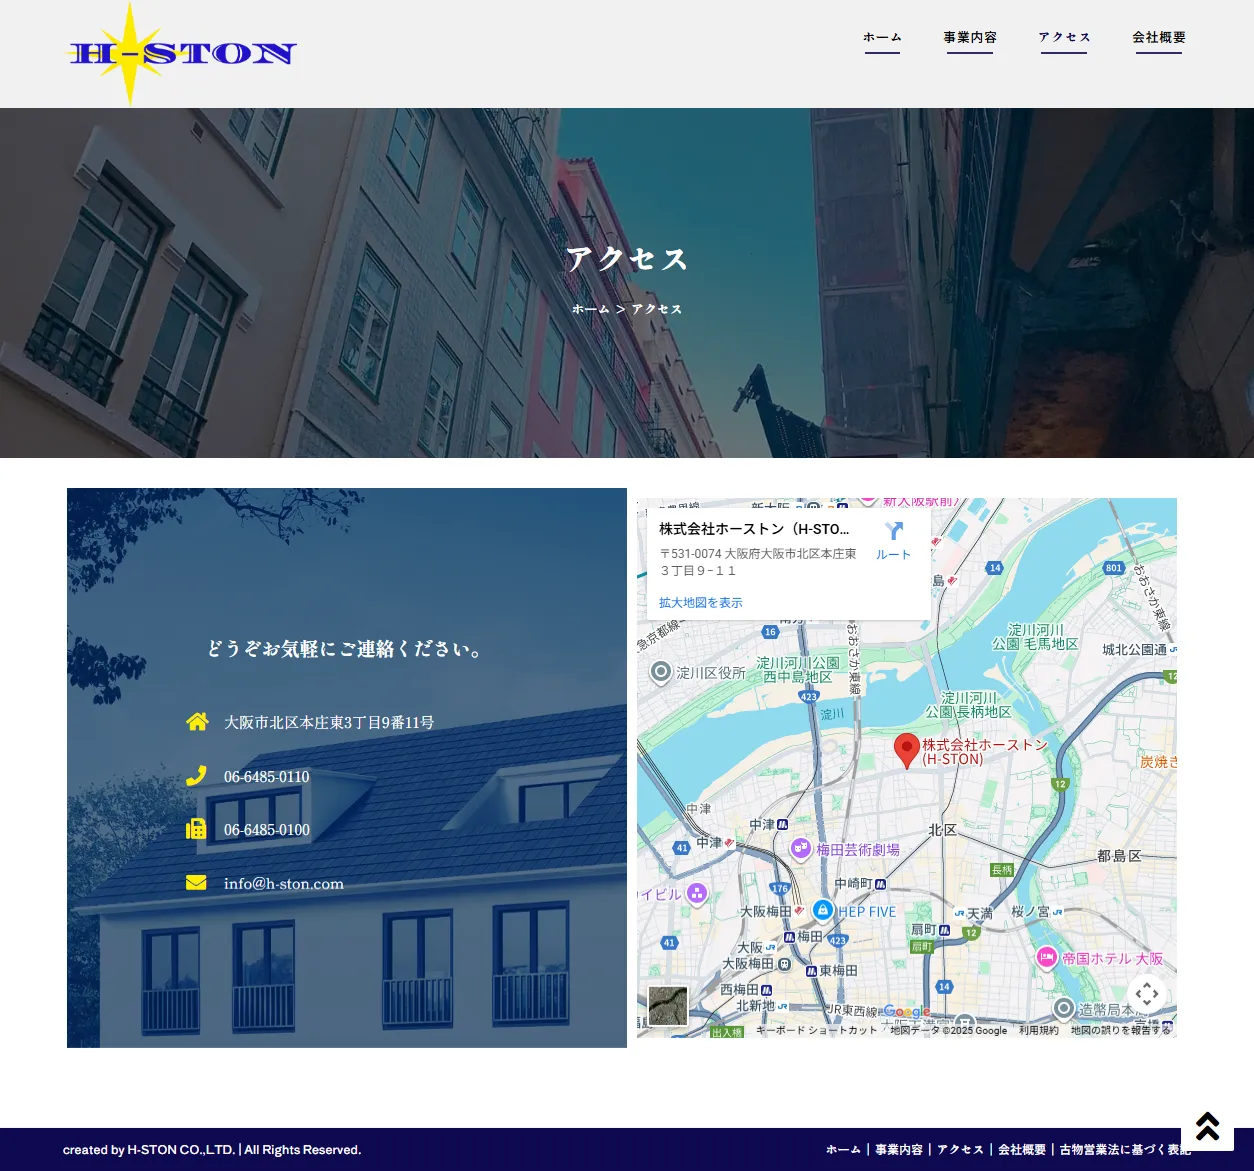Click the yellow phone handset icon
The width and height of the screenshot is (1254, 1171).
tap(196, 776)
